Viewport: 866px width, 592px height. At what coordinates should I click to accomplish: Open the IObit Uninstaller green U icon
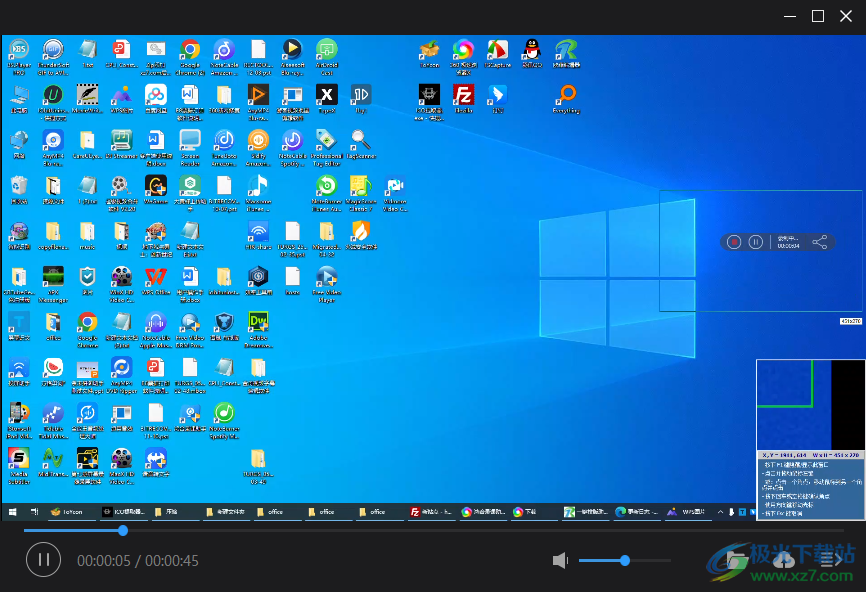click(53, 102)
